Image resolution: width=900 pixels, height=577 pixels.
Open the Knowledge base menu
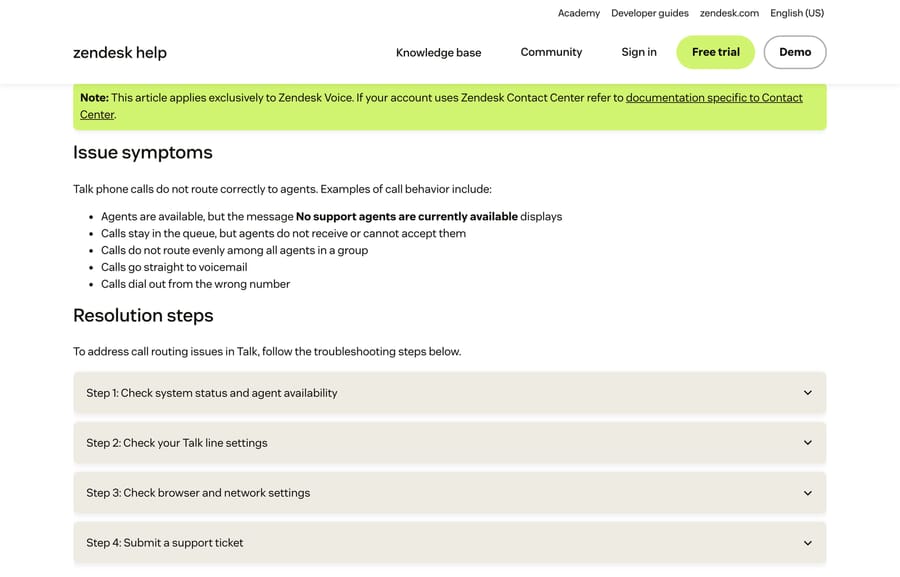[439, 52]
